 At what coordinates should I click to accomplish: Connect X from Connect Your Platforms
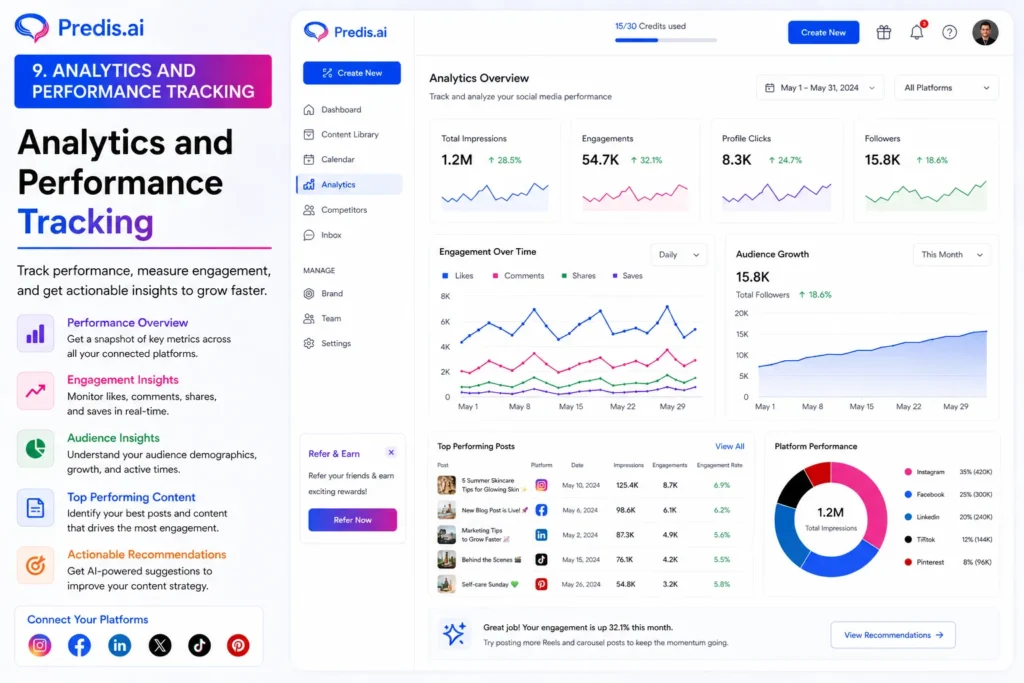click(160, 645)
